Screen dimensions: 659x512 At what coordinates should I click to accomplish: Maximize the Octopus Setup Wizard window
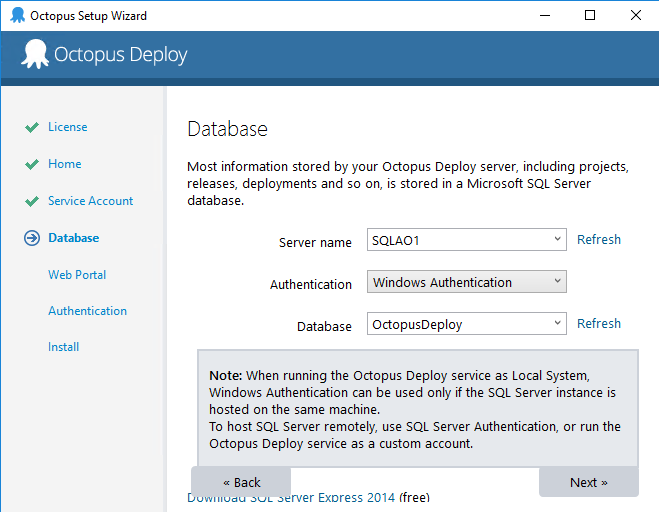tap(590, 16)
